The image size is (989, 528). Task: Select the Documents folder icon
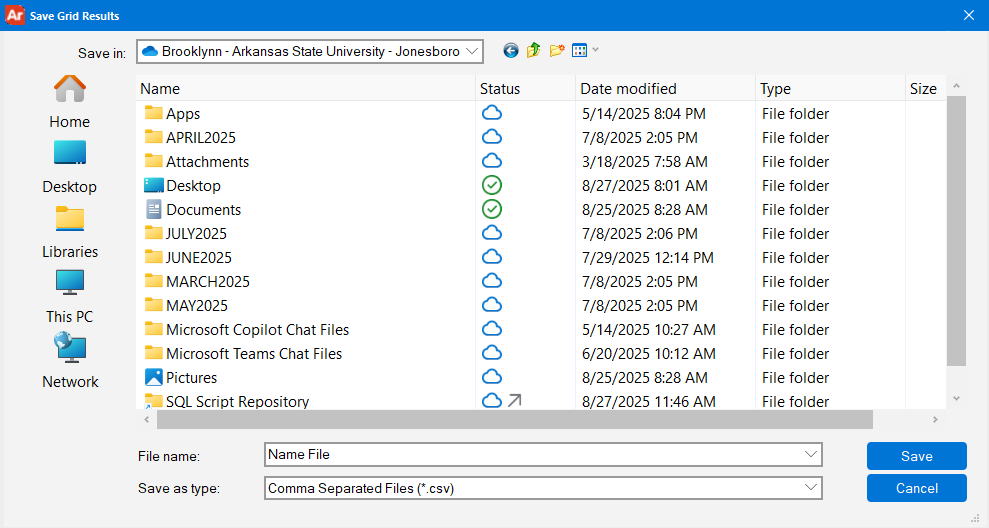click(x=153, y=209)
